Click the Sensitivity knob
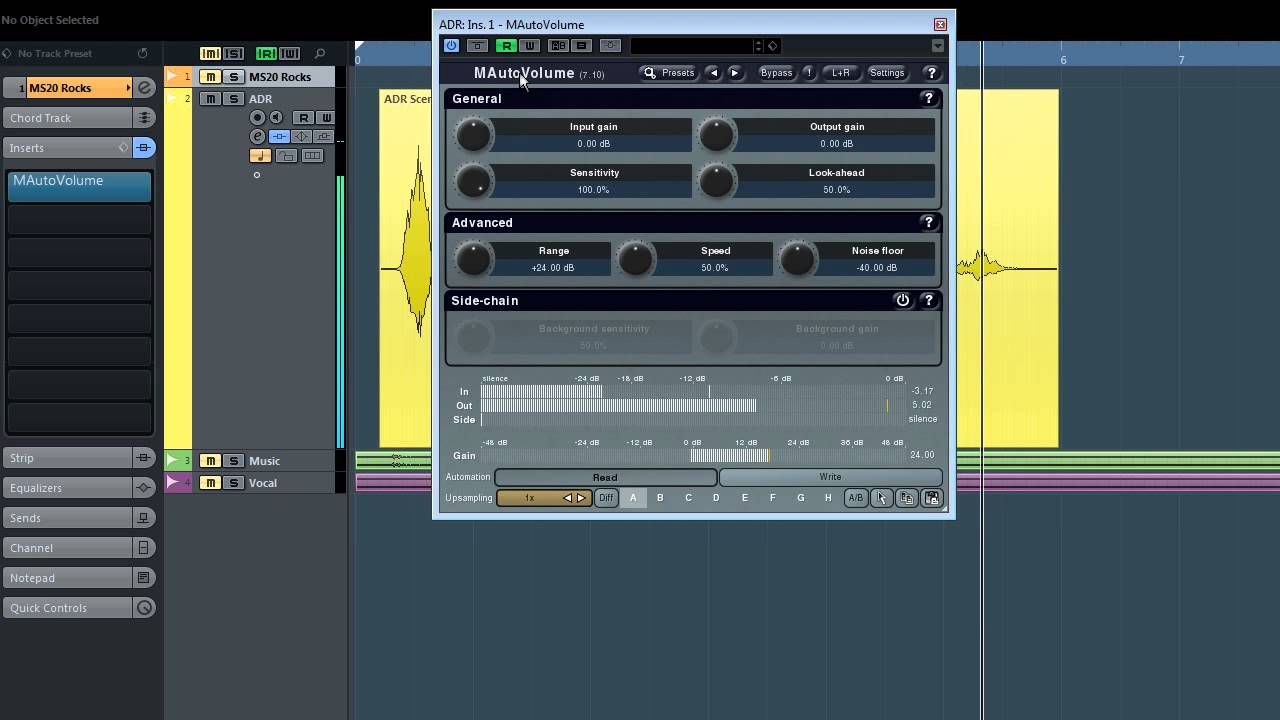The width and height of the screenshot is (1280, 720). [473, 181]
